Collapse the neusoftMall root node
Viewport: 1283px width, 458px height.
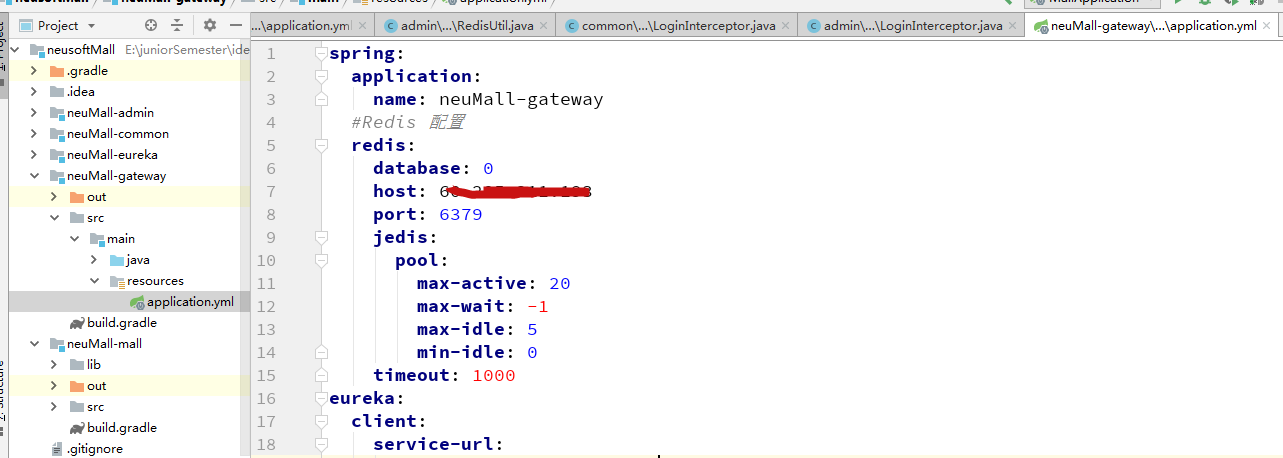tap(16, 50)
